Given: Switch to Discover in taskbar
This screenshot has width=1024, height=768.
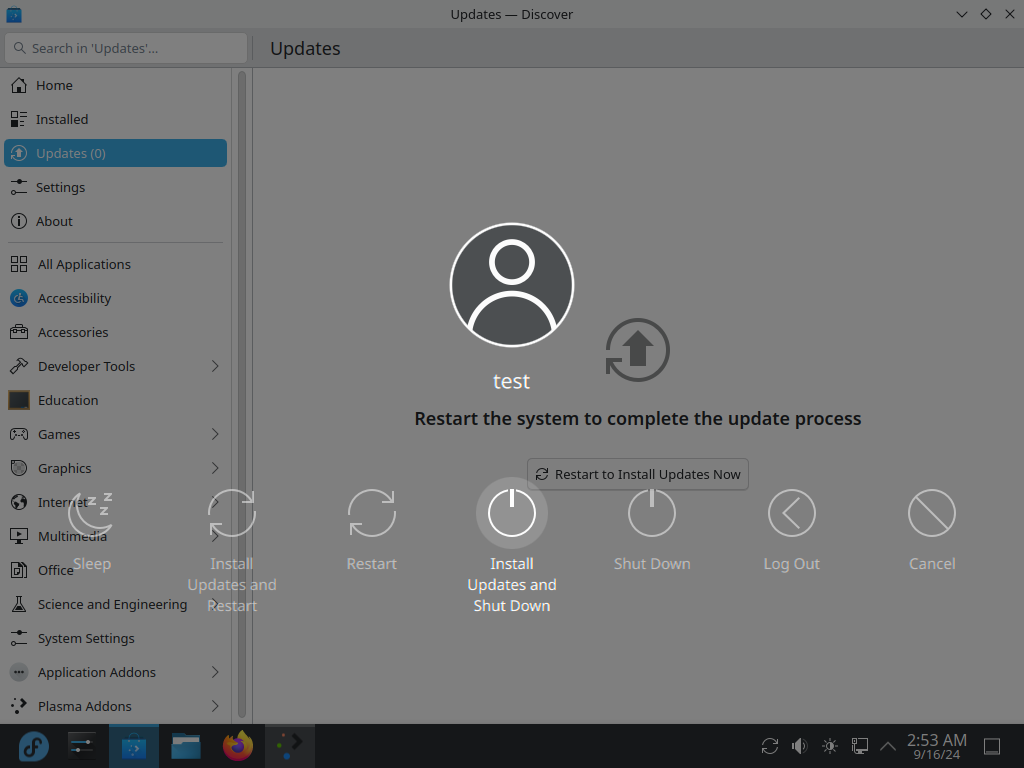Looking at the screenshot, I should point(134,746).
